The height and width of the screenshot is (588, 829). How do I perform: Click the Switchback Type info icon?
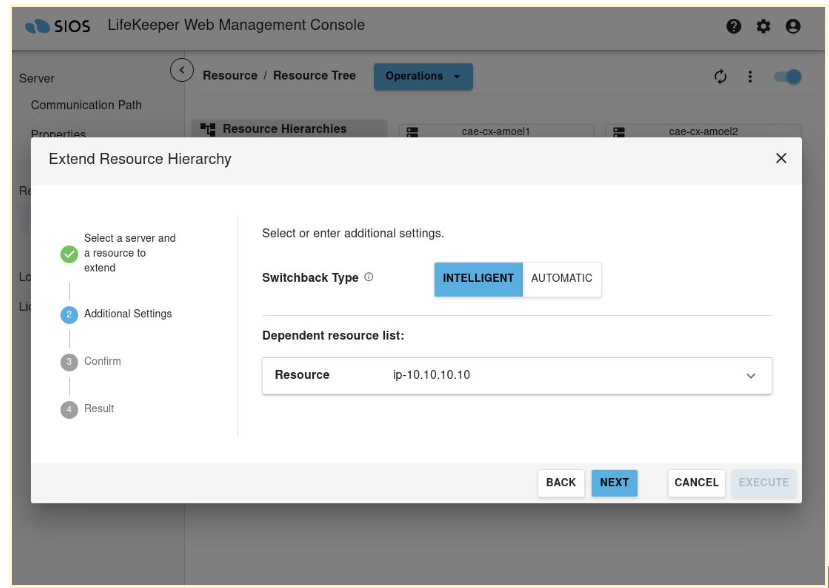coord(369,278)
